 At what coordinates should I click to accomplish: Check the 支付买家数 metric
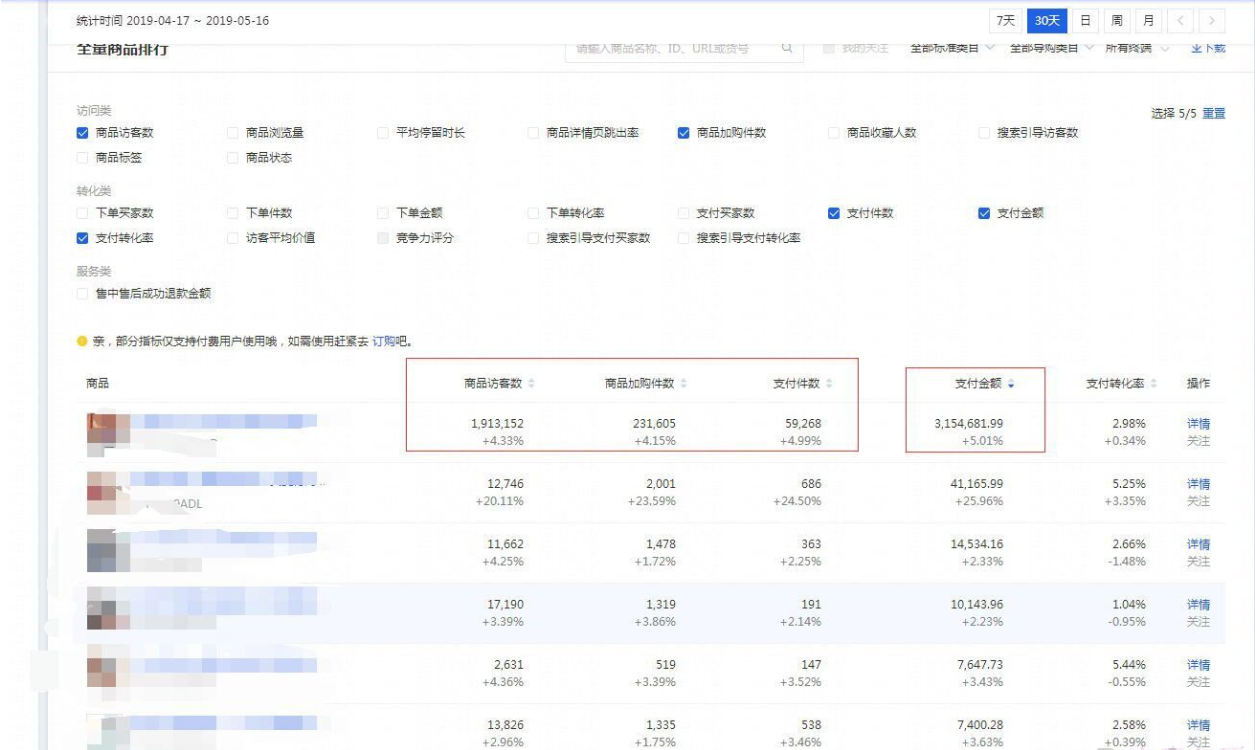[x=684, y=213]
